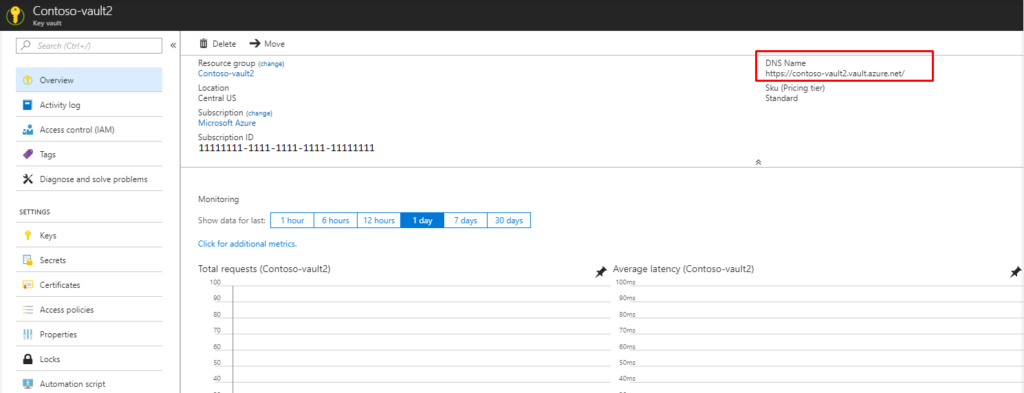Image resolution: width=1024 pixels, height=393 pixels.
Task: Click the Certificates icon
Action: [x=27, y=285]
